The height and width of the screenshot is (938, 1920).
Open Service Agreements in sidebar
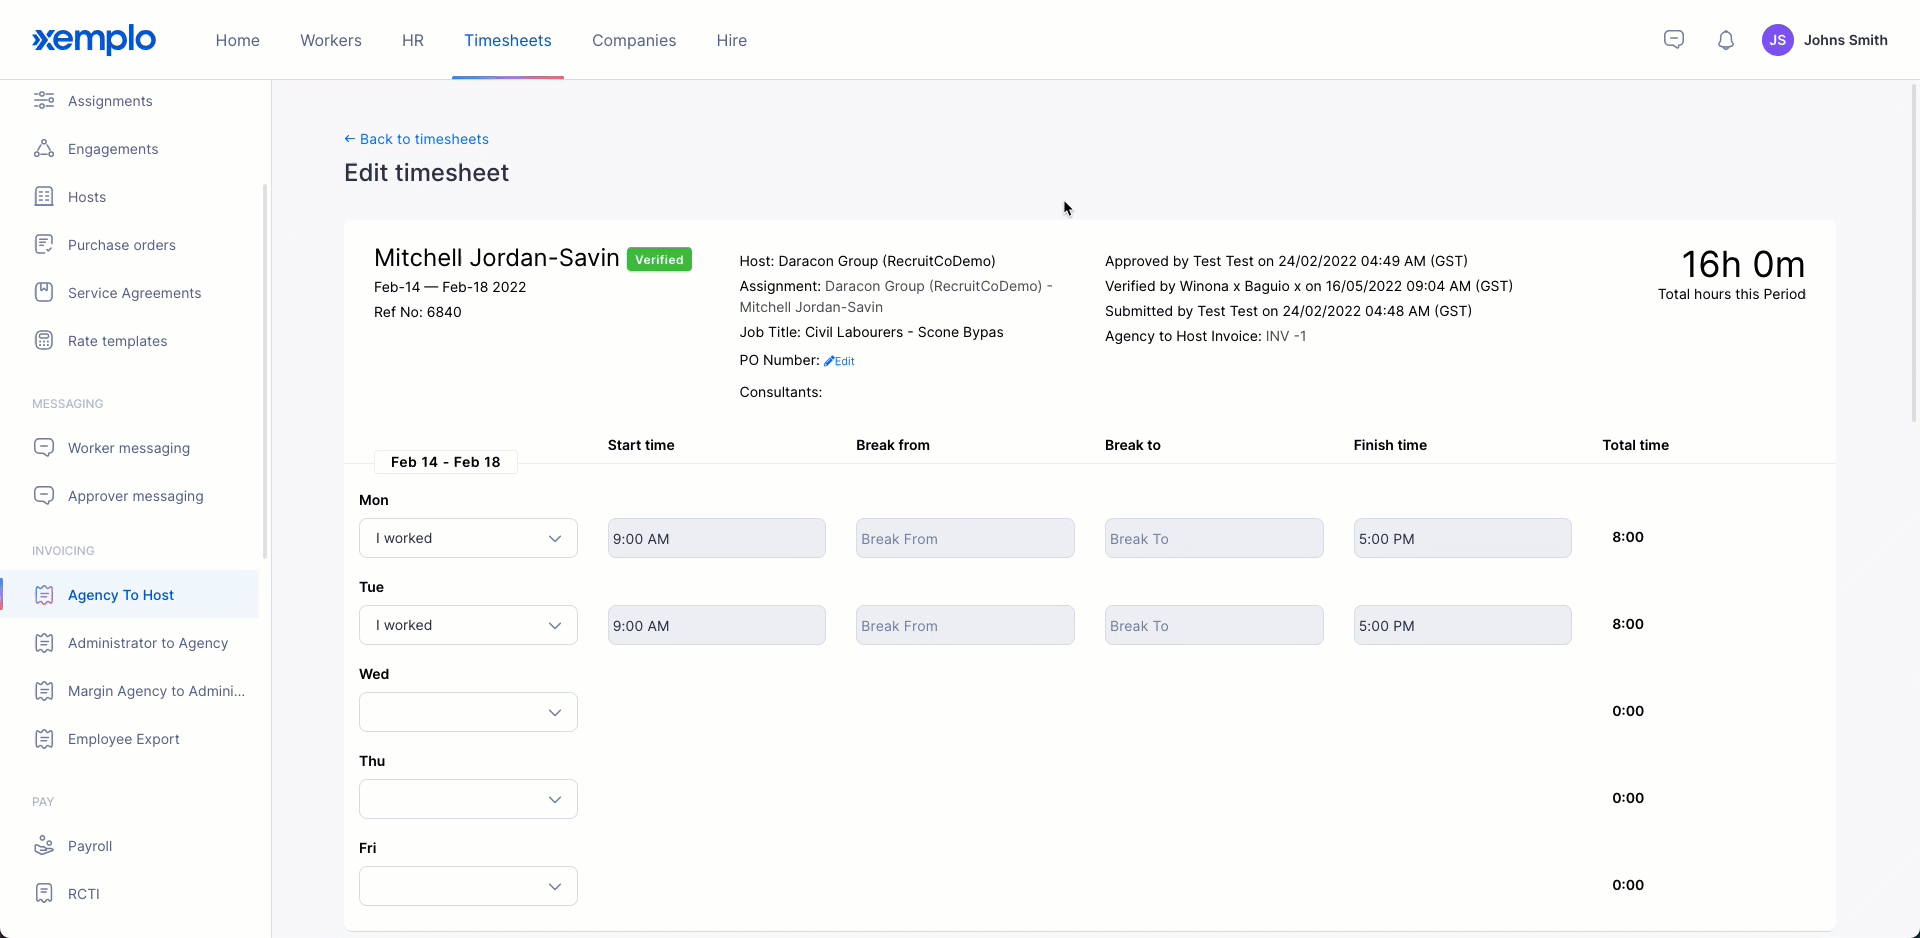pos(135,293)
